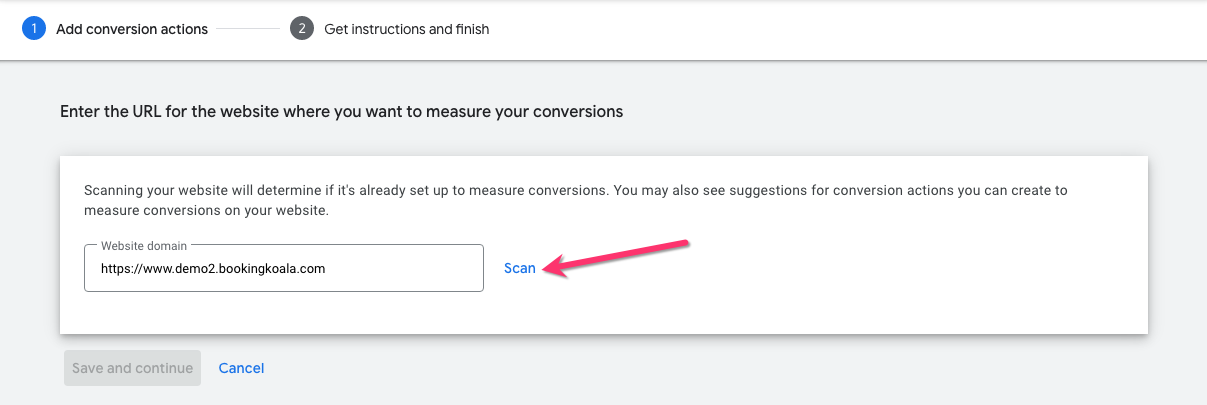
Task: Click the gray background right of Cancel
Action: [x=700, y=368]
